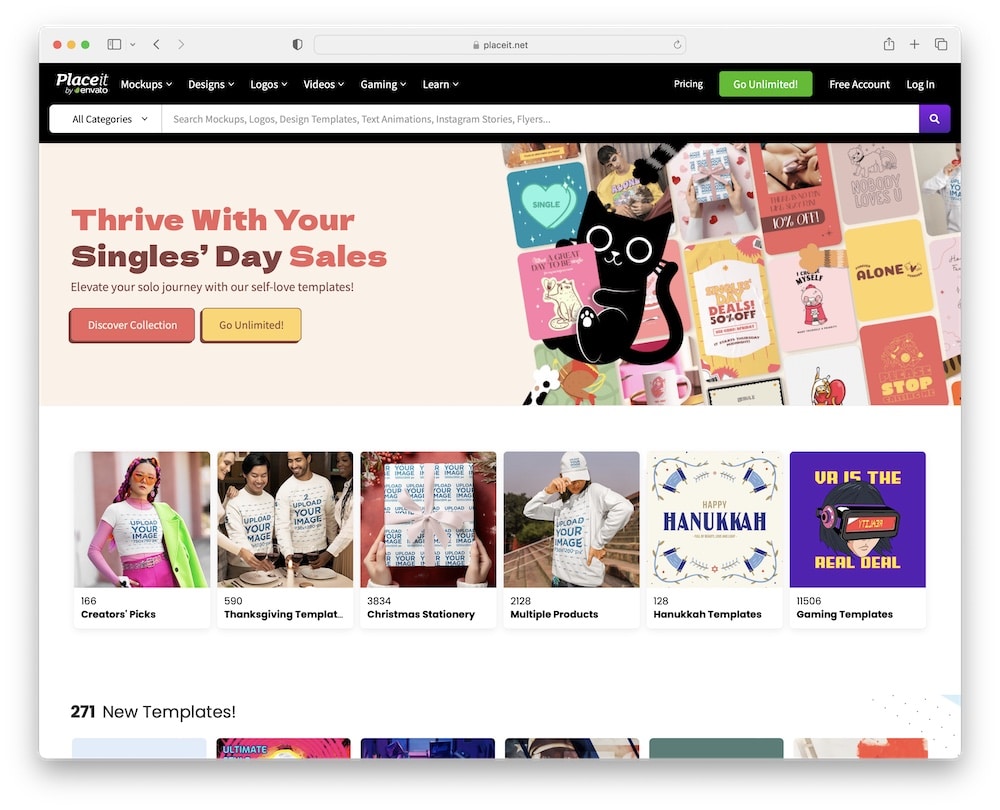
Task: Expand the Gaming navigation dropdown
Action: pos(383,84)
